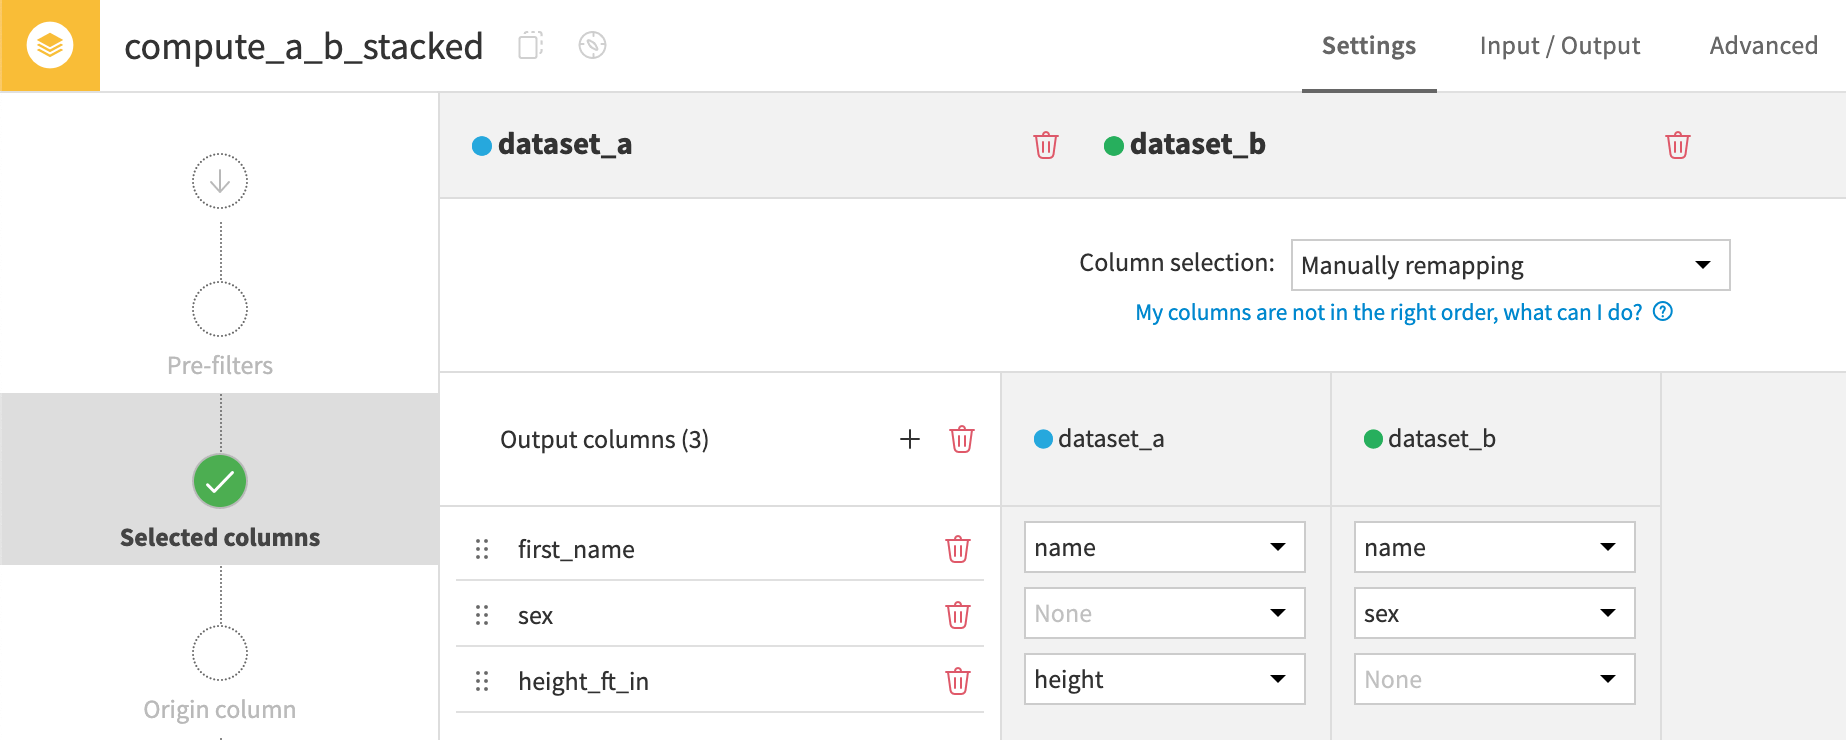Select the Pre-filters step circle
Viewport: 1846px width, 740px height.
click(220, 309)
